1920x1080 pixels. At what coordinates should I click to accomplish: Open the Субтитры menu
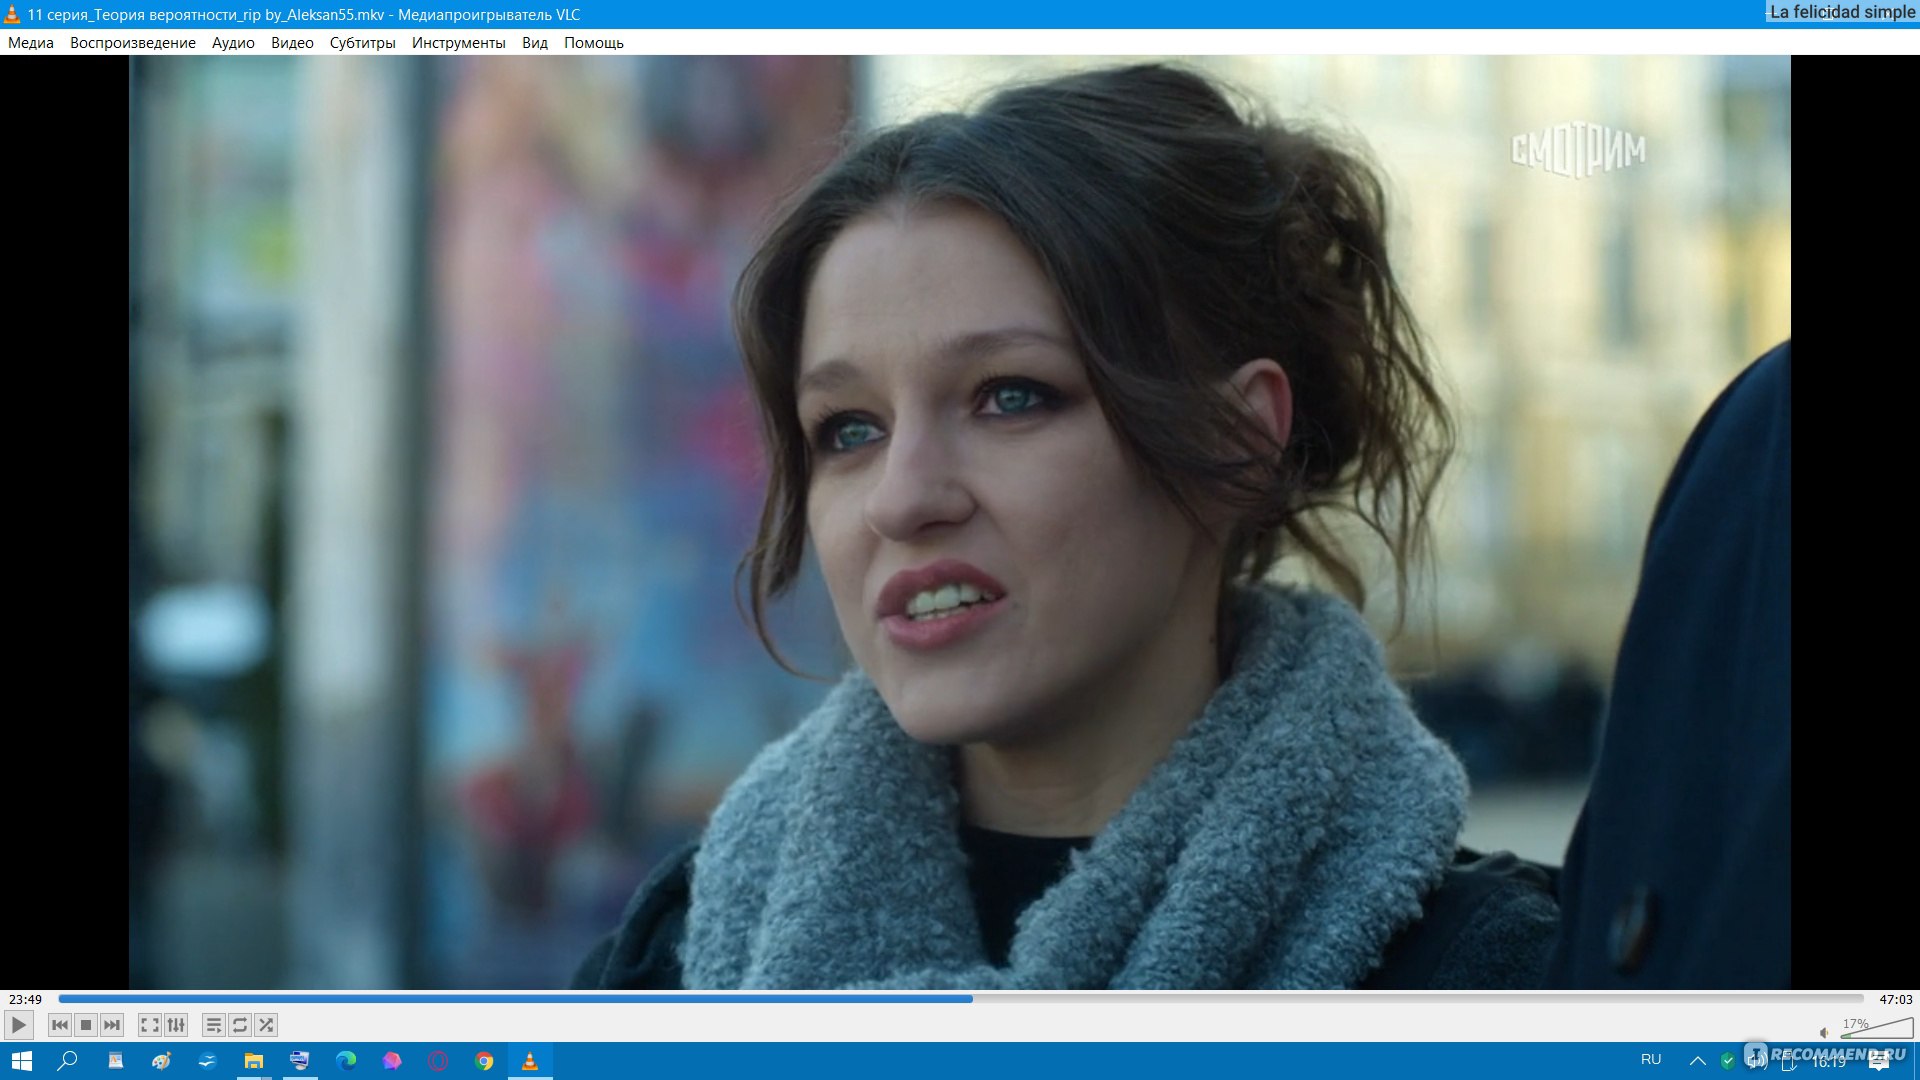[363, 43]
